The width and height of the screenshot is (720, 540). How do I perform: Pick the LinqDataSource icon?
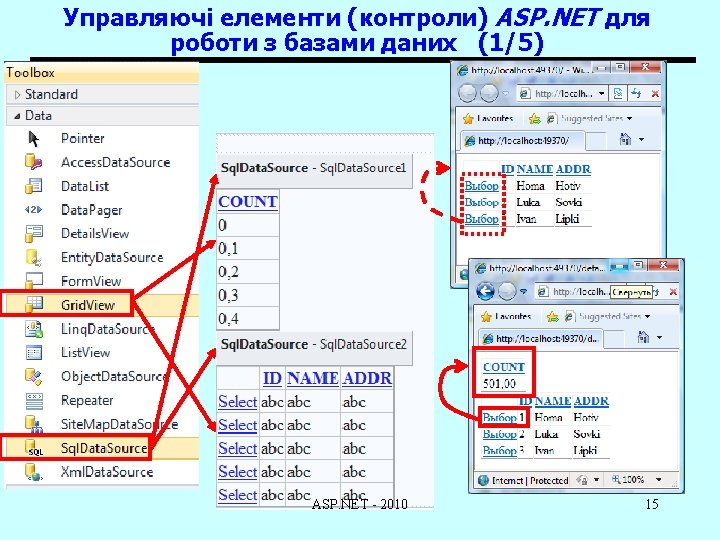tap(34, 329)
